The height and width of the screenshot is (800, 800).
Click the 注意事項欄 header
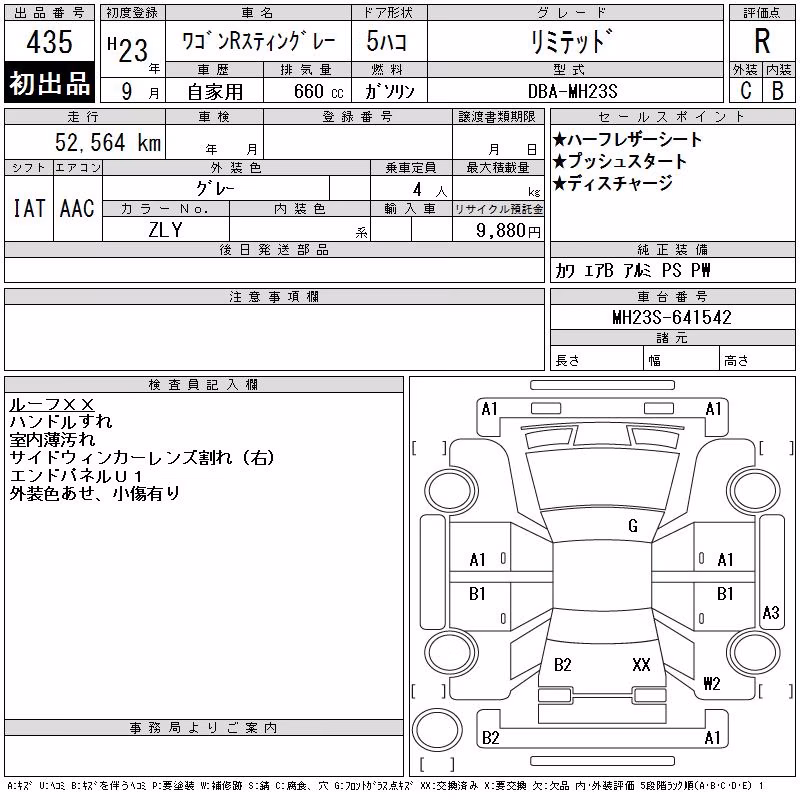[x=274, y=296]
